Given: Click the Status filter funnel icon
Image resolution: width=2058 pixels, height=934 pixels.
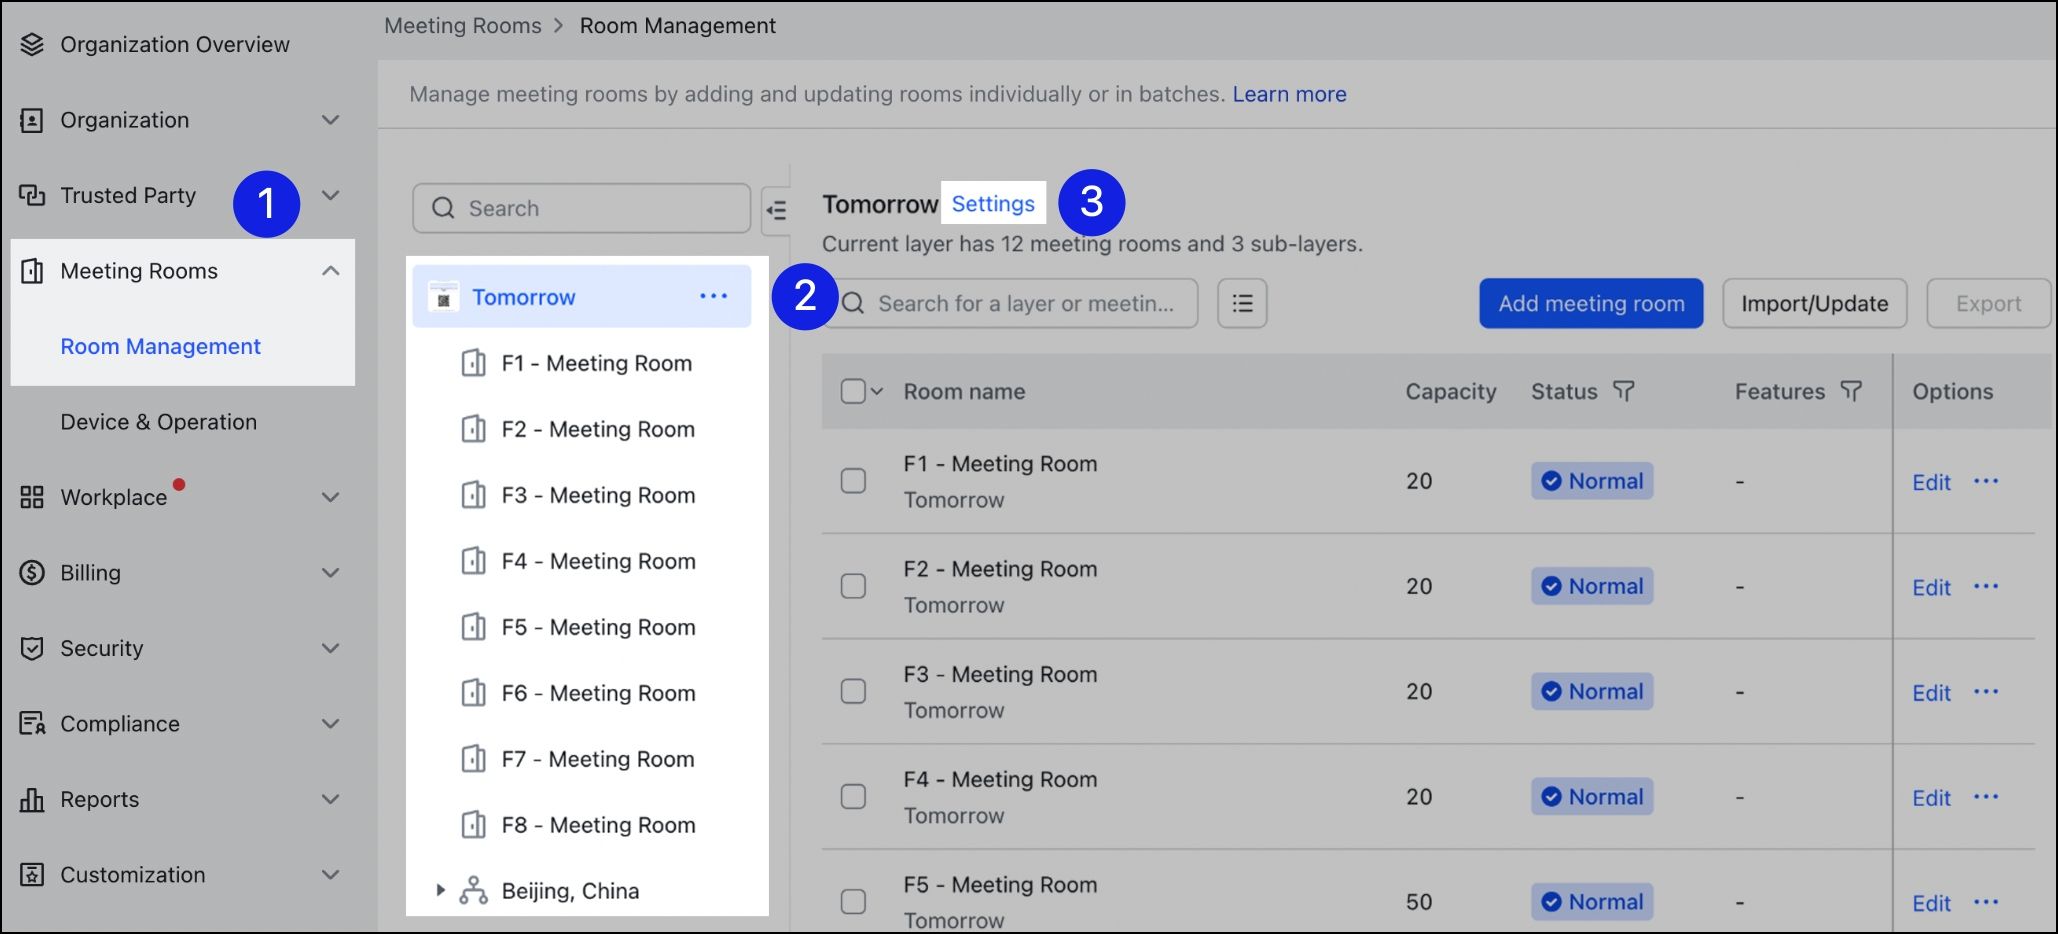Looking at the screenshot, I should [1625, 391].
